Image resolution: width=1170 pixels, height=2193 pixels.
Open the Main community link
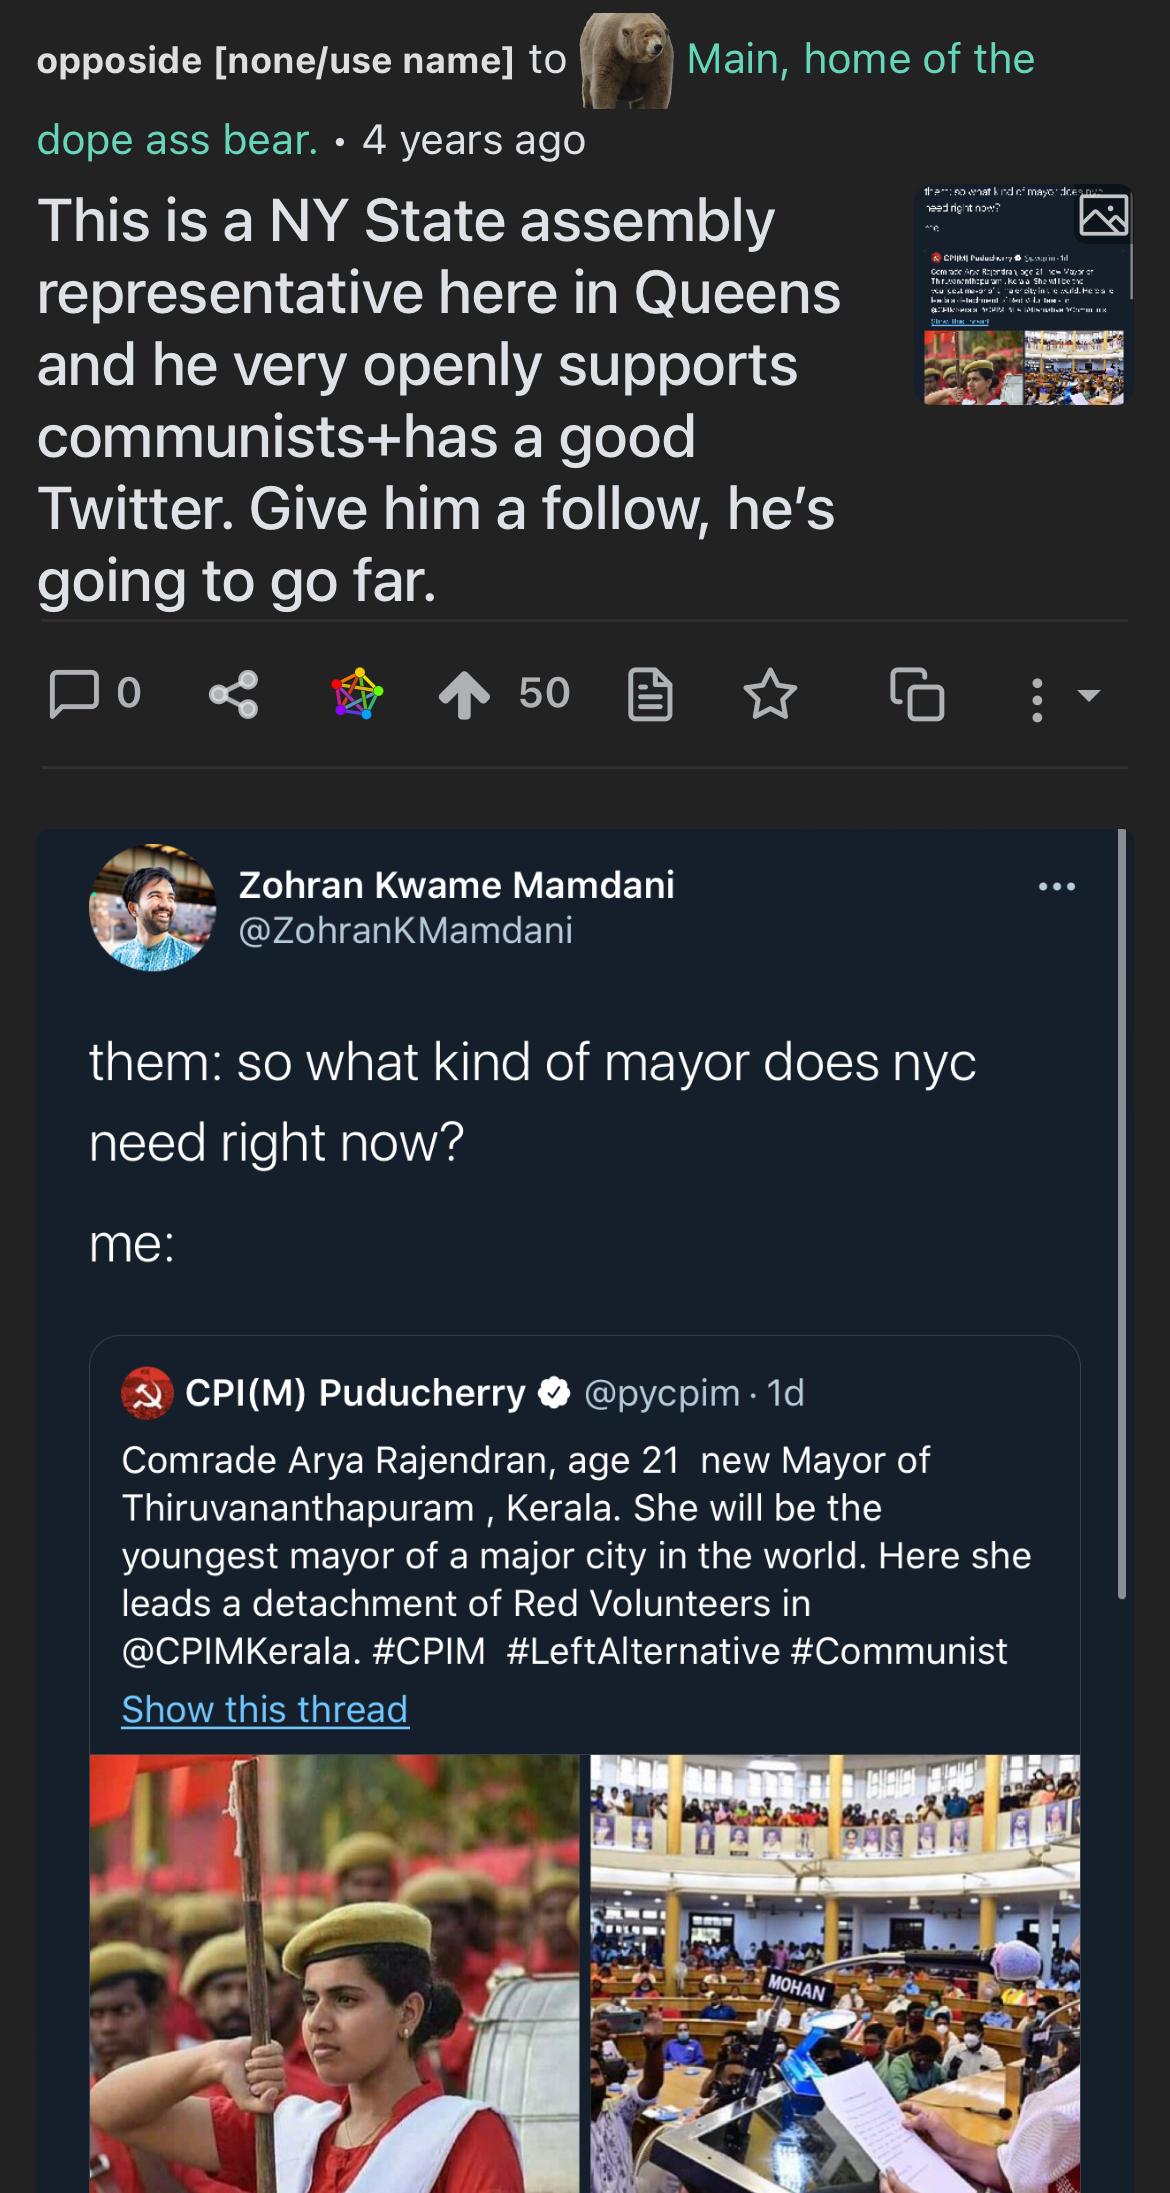(x=860, y=60)
